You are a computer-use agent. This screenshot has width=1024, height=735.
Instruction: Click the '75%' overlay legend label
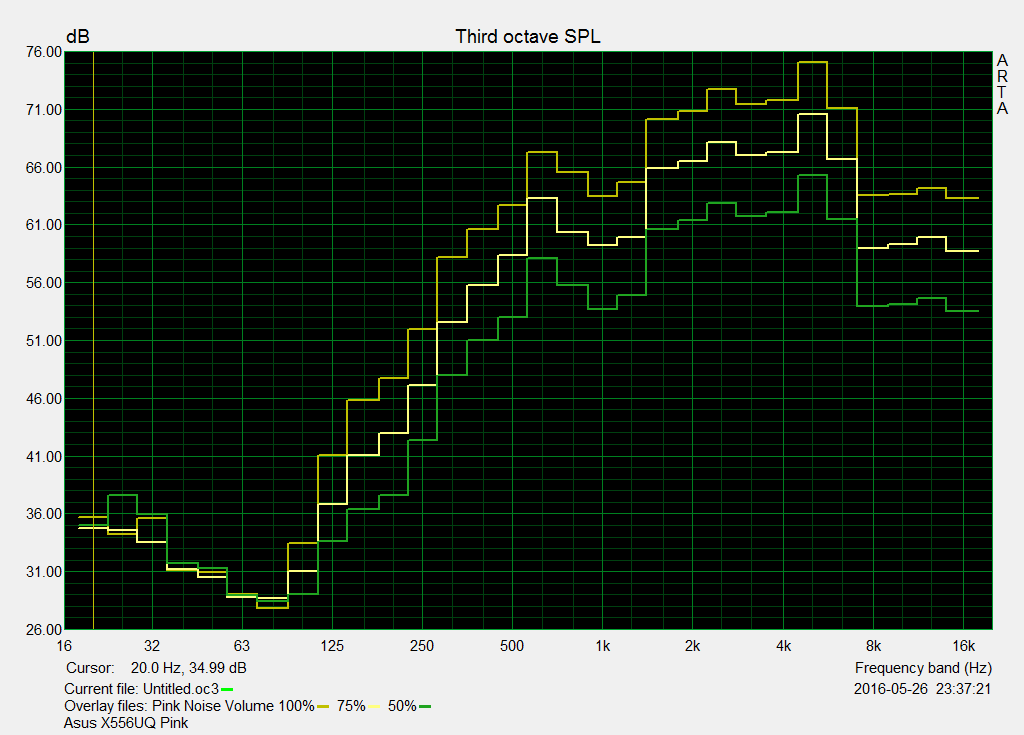(351, 706)
